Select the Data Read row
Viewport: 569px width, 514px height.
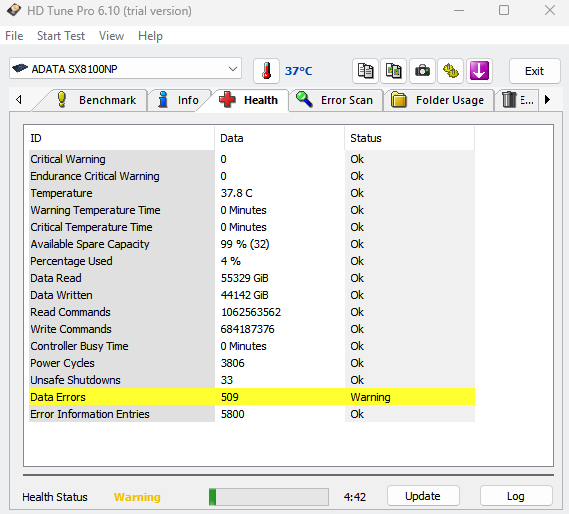(x=252, y=278)
